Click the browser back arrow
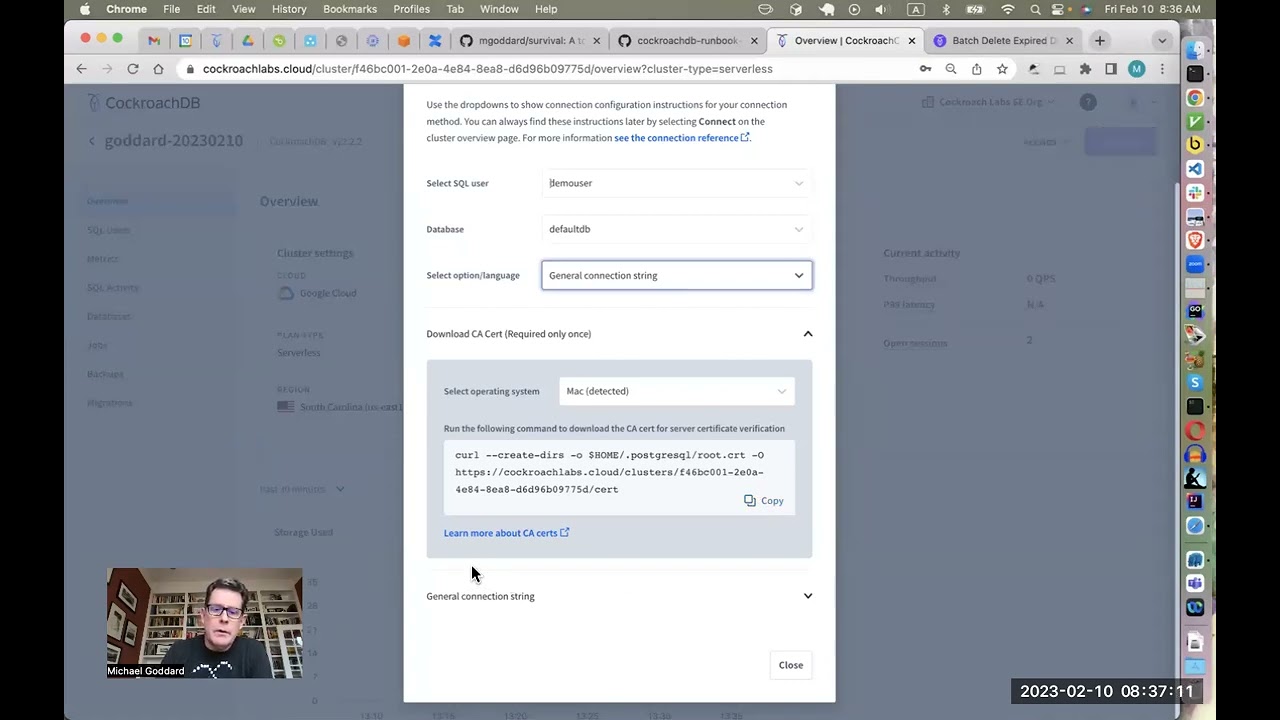Screen dimensions: 1280x720 [x=82, y=69]
